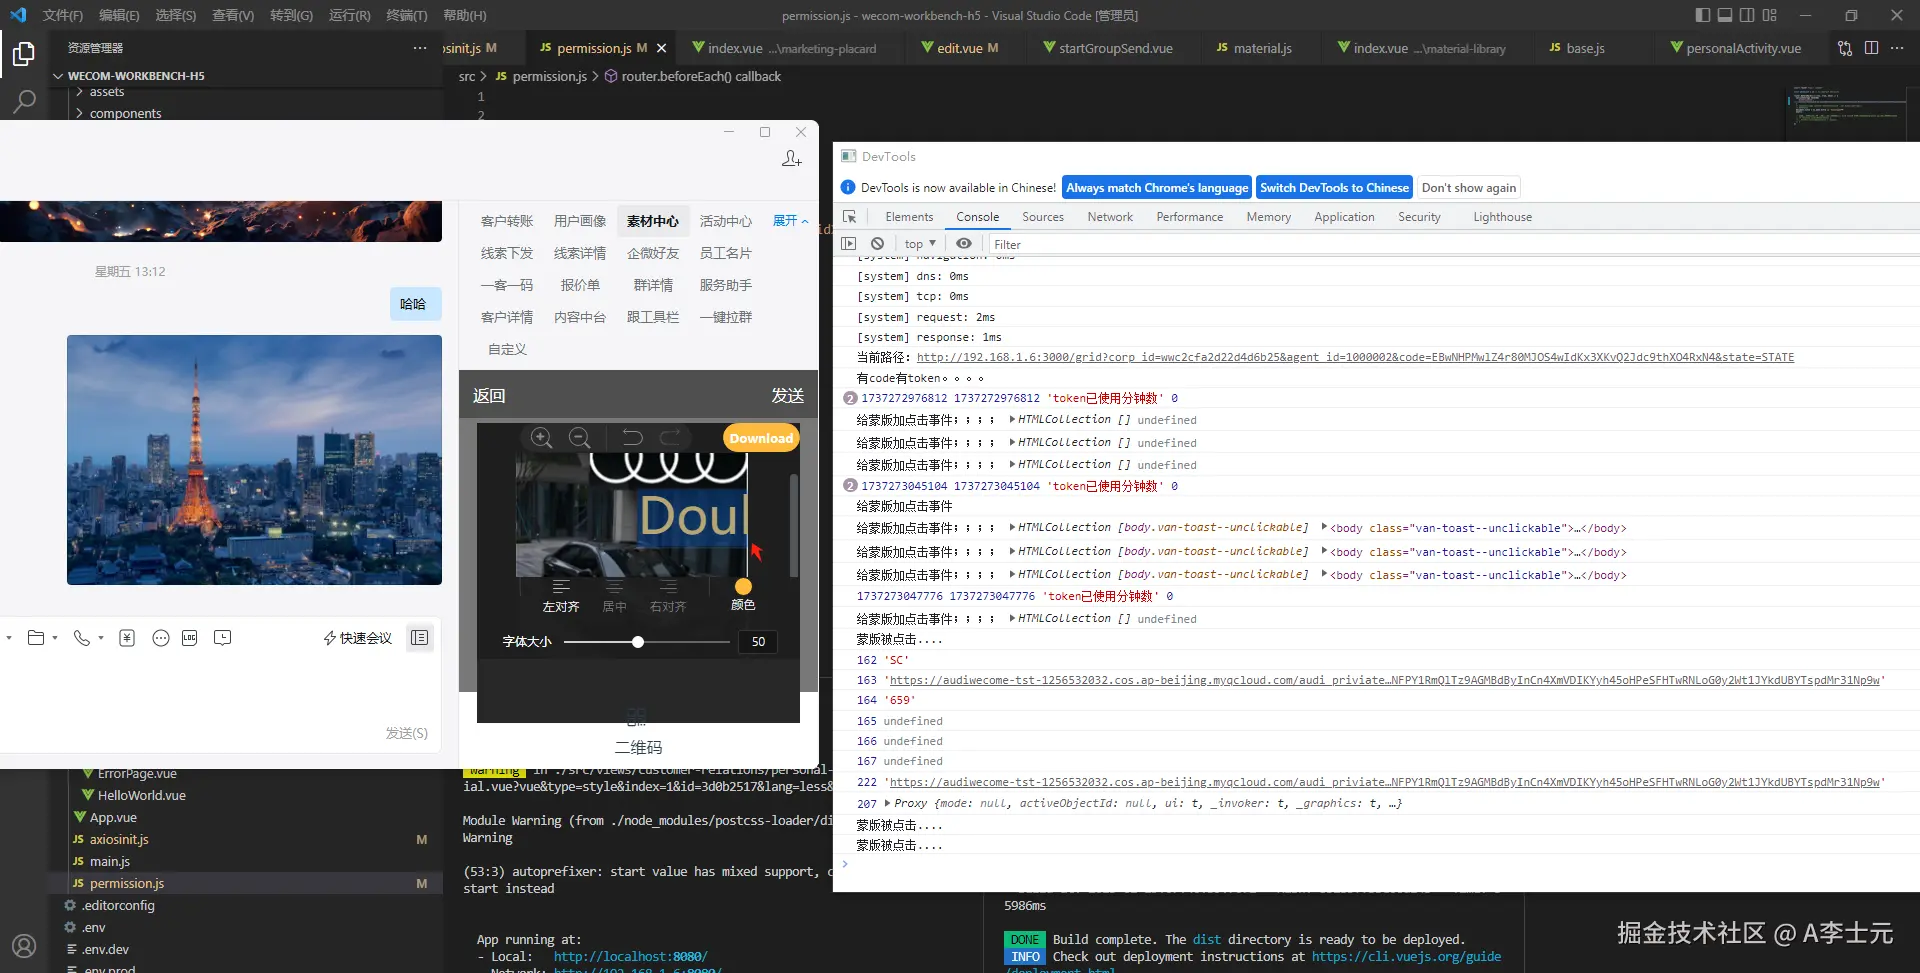Open 文件(F) menu in VS Code
Image resolution: width=1920 pixels, height=973 pixels.
(63, 15)
